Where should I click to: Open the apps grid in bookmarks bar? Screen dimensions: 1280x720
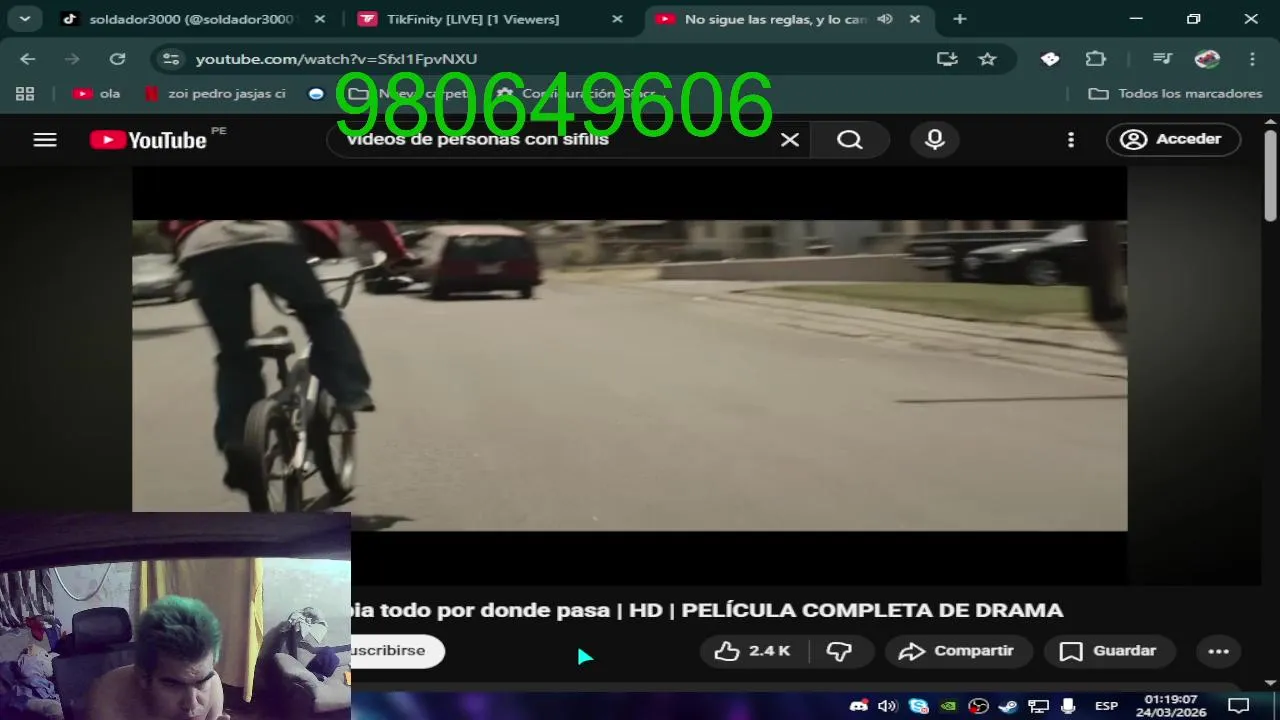tap(25, 94)
